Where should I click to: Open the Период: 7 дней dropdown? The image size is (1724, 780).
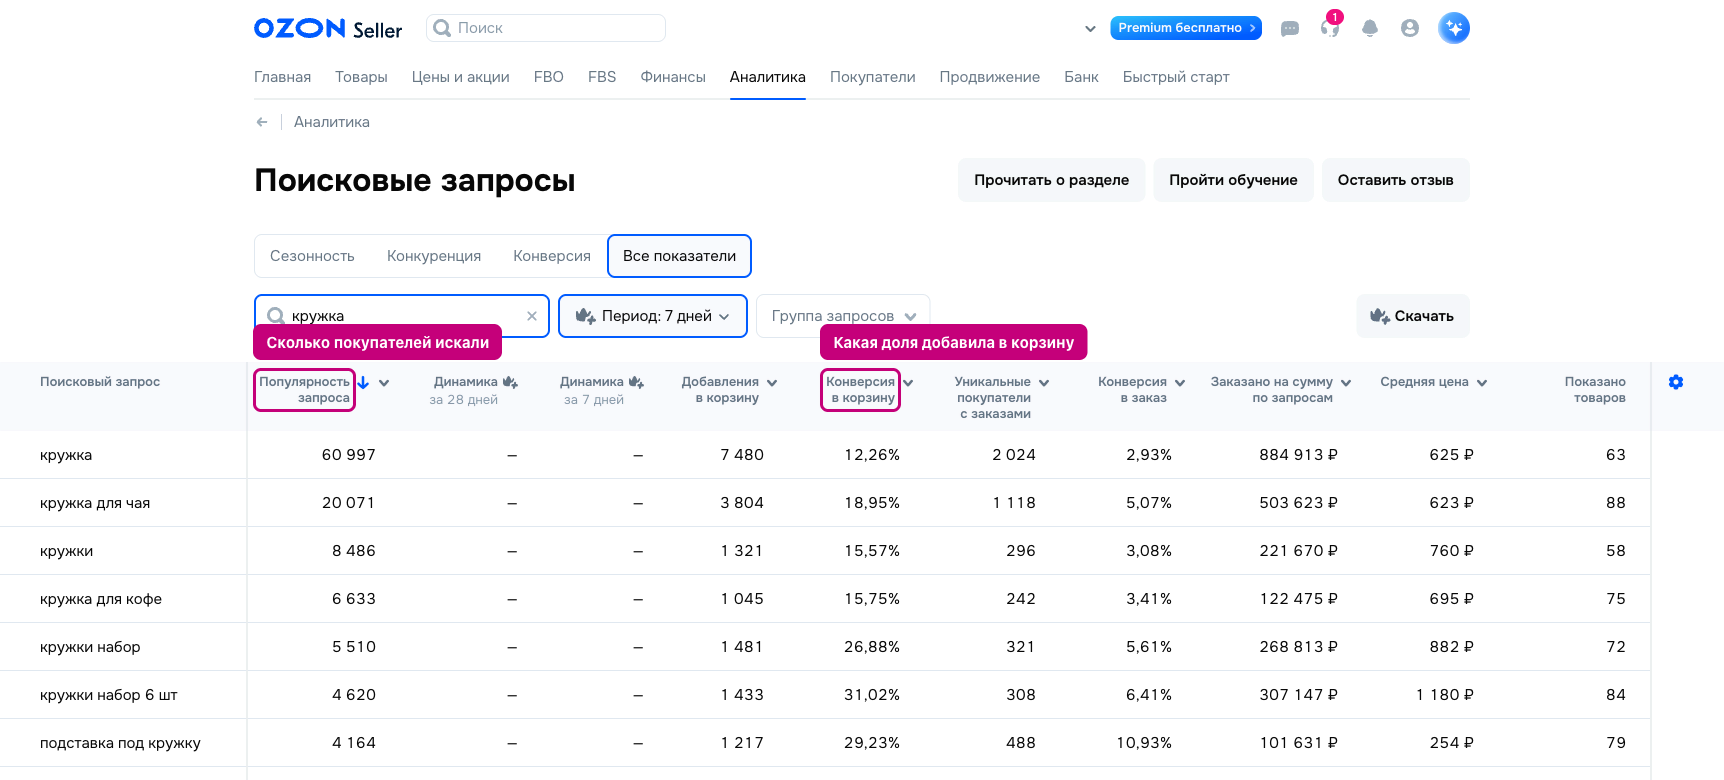click(x=653, y=316)
